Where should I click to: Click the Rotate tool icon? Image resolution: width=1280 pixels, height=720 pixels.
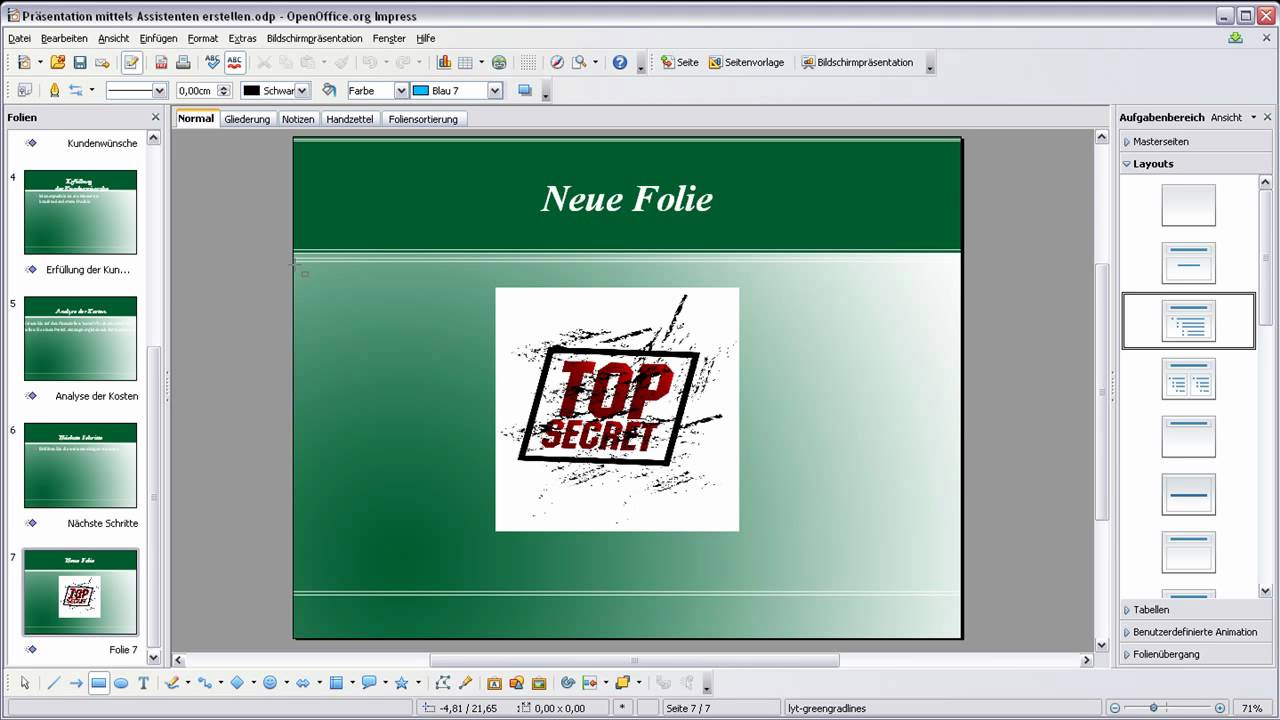point(568,683)
